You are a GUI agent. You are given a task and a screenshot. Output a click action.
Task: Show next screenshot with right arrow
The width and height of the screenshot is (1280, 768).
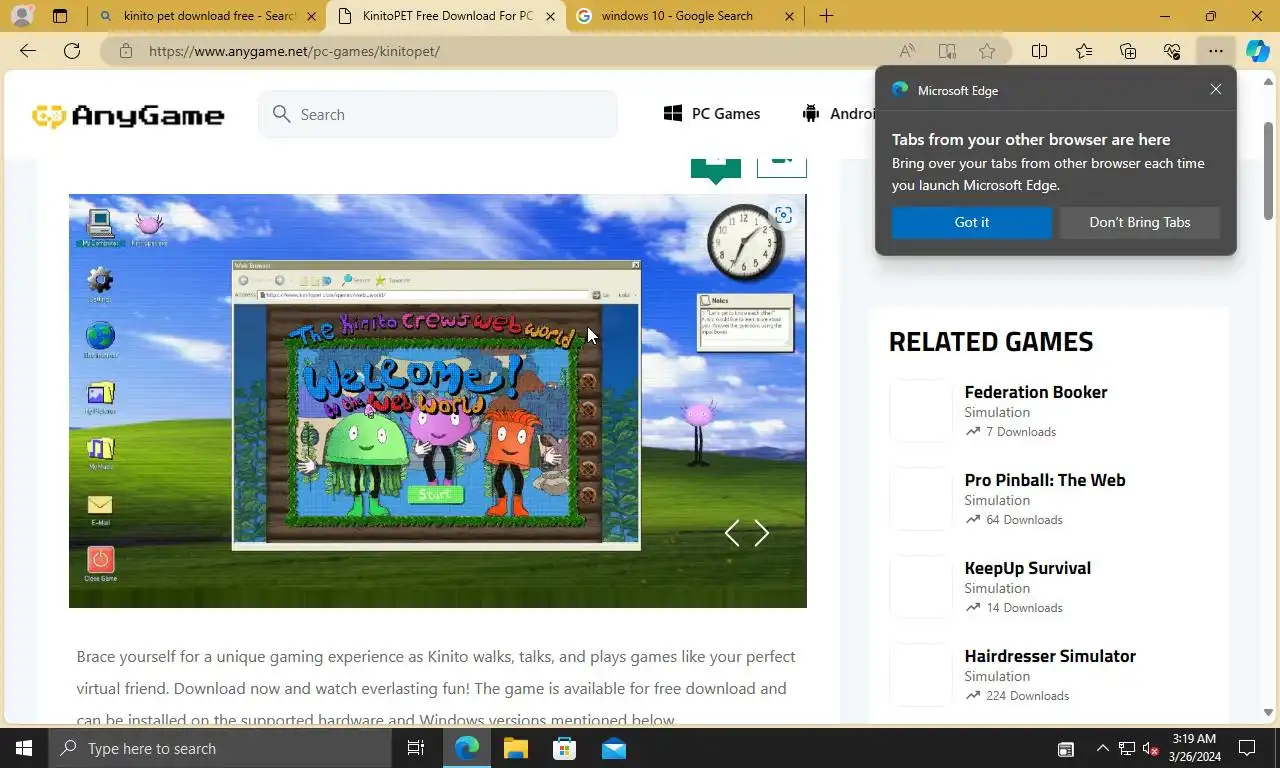point(761,533)
